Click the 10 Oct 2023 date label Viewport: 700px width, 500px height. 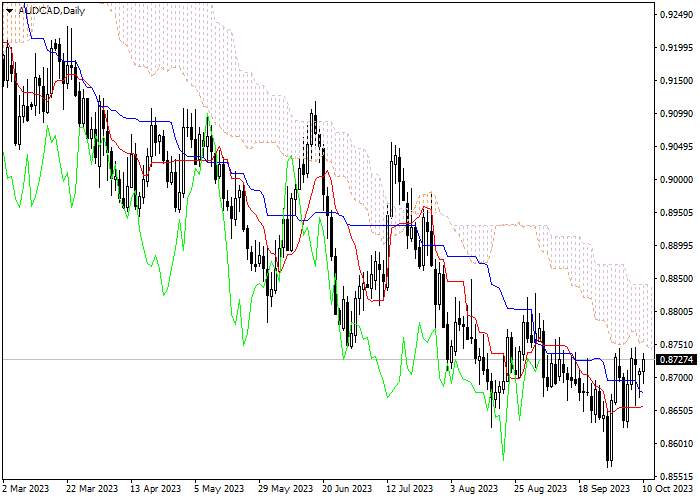point(668,488)
